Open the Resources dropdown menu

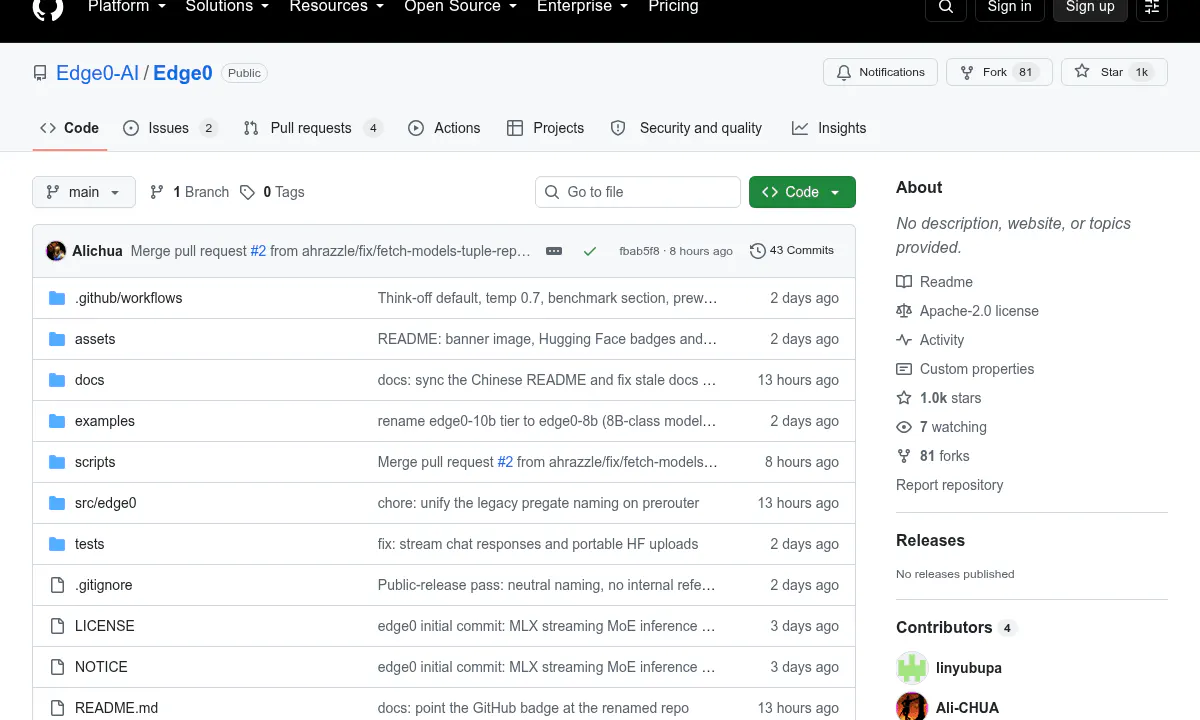coord(336,7)
